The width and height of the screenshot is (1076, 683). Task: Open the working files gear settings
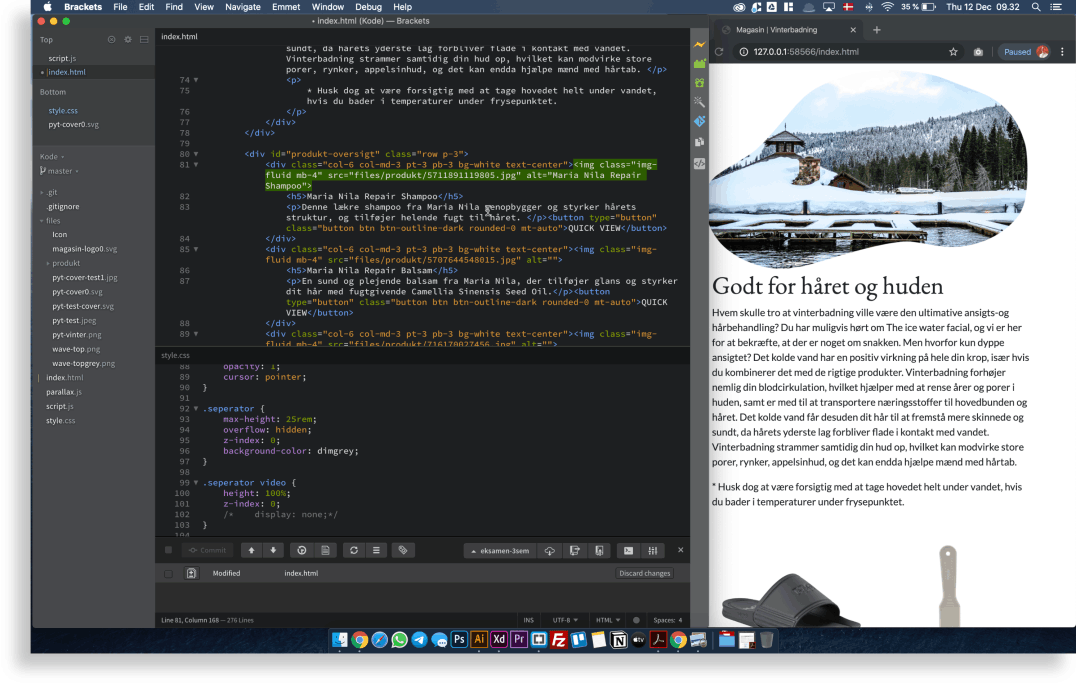coord(128,40)
